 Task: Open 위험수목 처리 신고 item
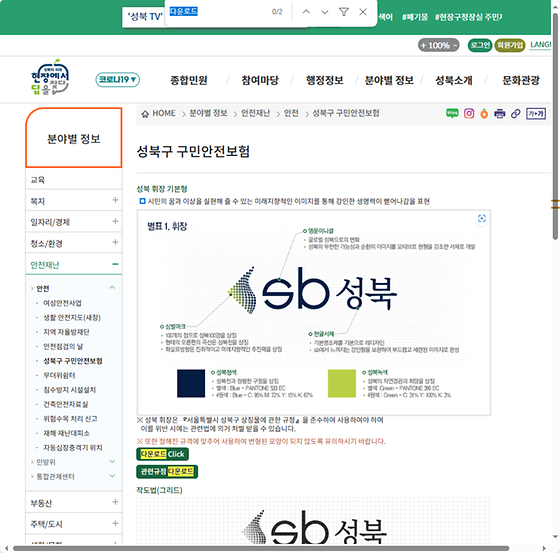(70, 419)
